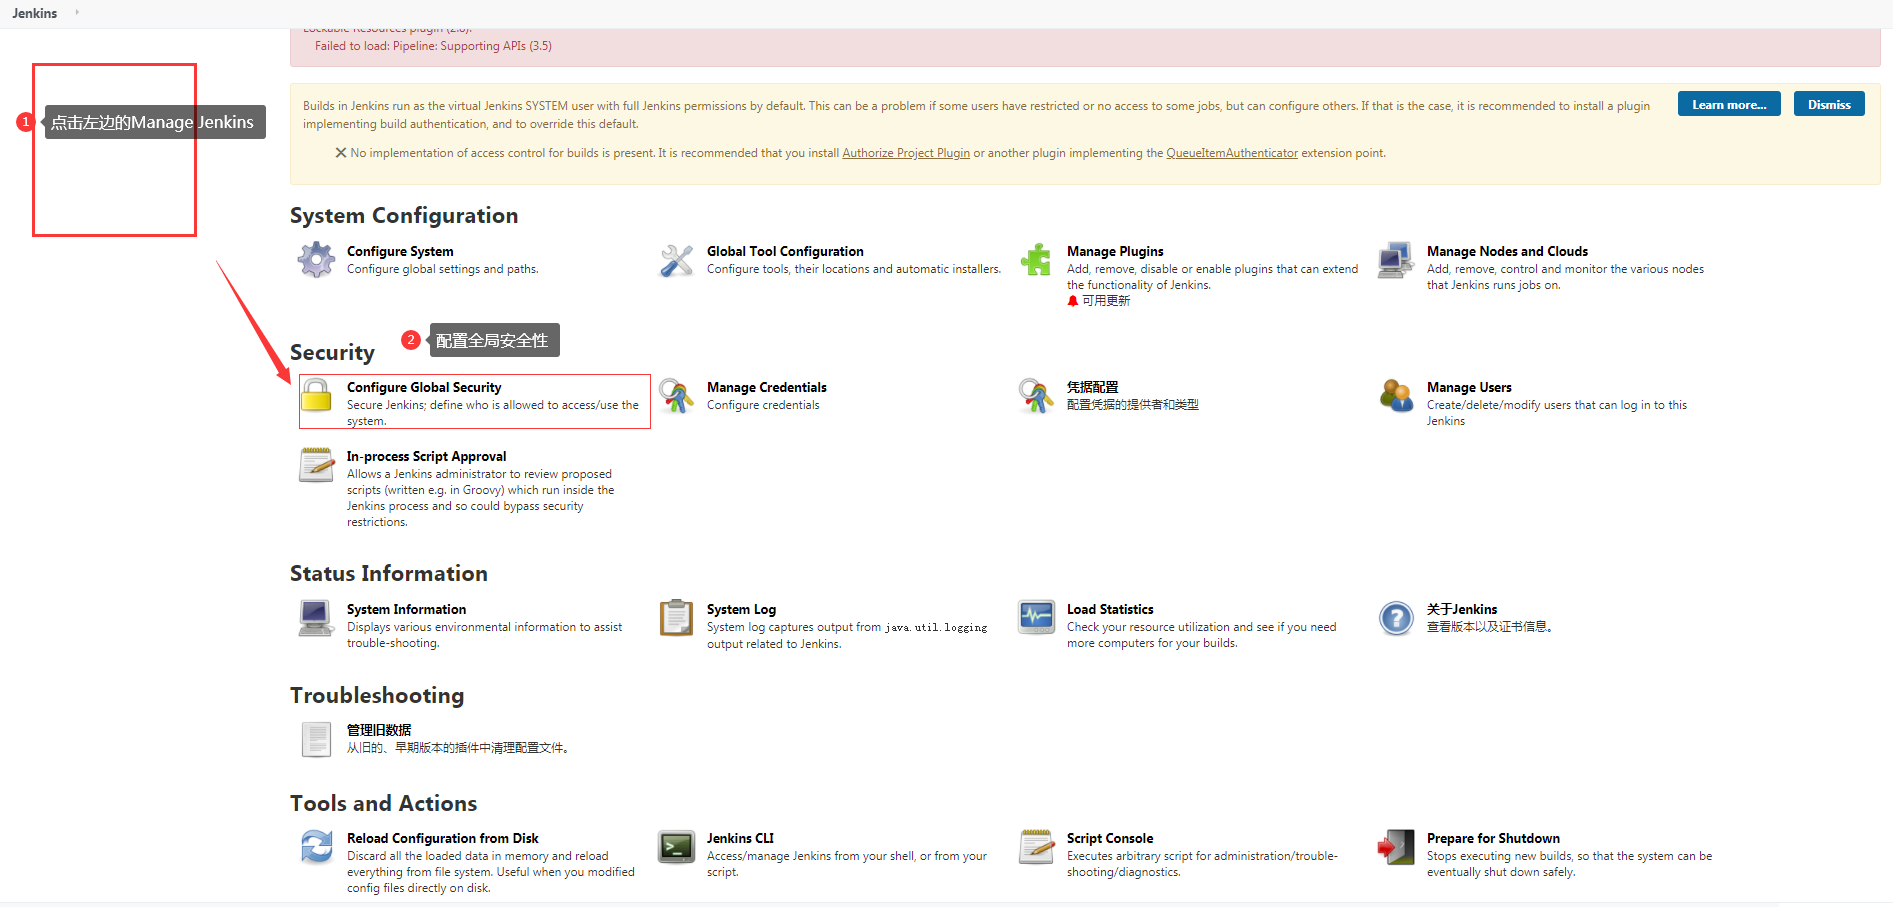Click the In-process Script Approval notepad icon
1893x907 pixels.
click(316, 465)
